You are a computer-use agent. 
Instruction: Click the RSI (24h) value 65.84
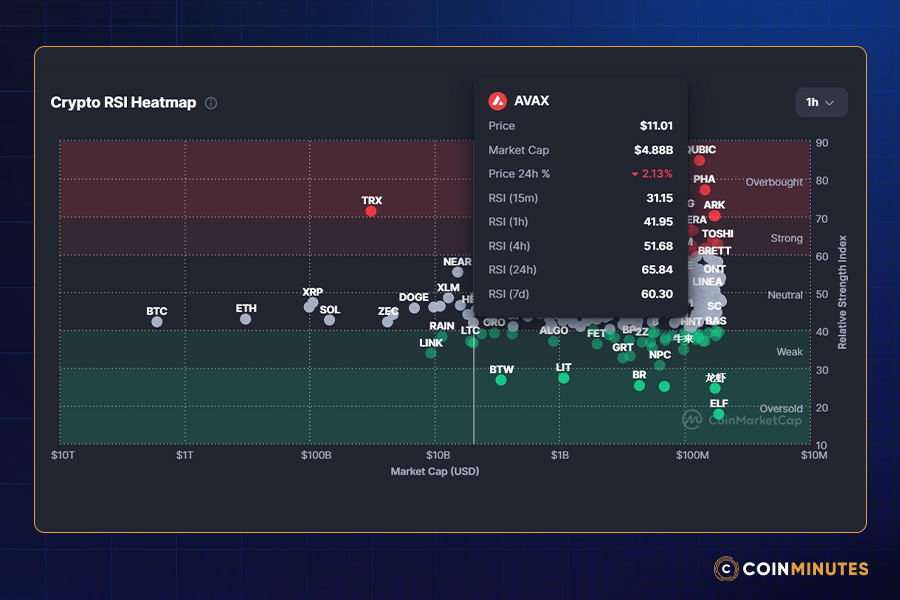[x=657, y=270]
